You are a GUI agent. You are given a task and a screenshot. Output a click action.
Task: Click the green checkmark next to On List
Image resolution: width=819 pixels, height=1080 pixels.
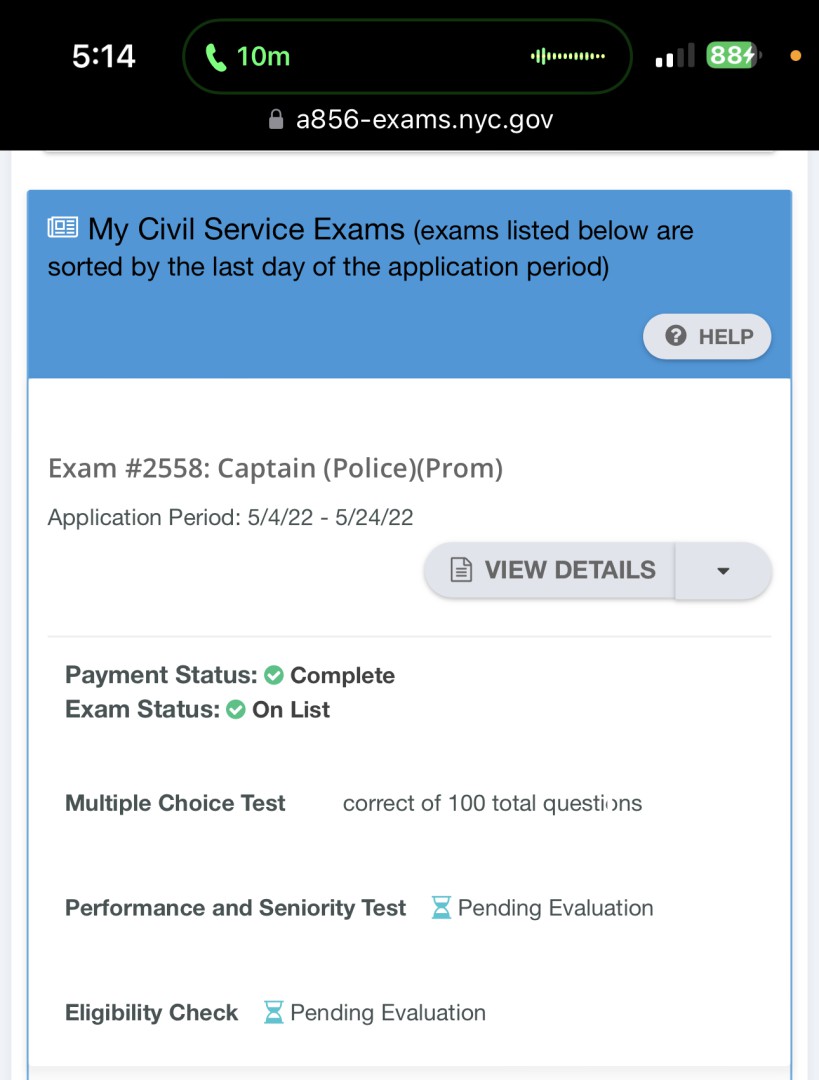pos(236,710)
